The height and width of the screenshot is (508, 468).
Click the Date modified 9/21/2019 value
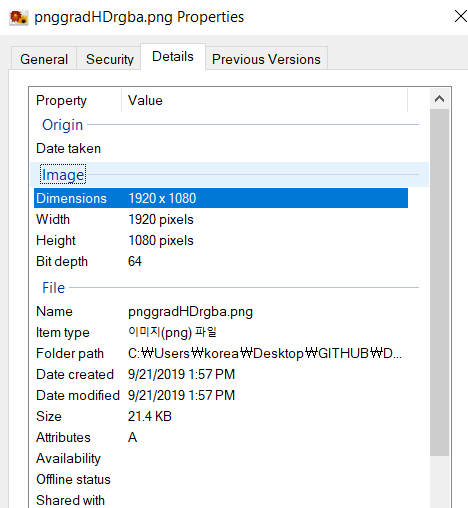[x=182, y=395]
